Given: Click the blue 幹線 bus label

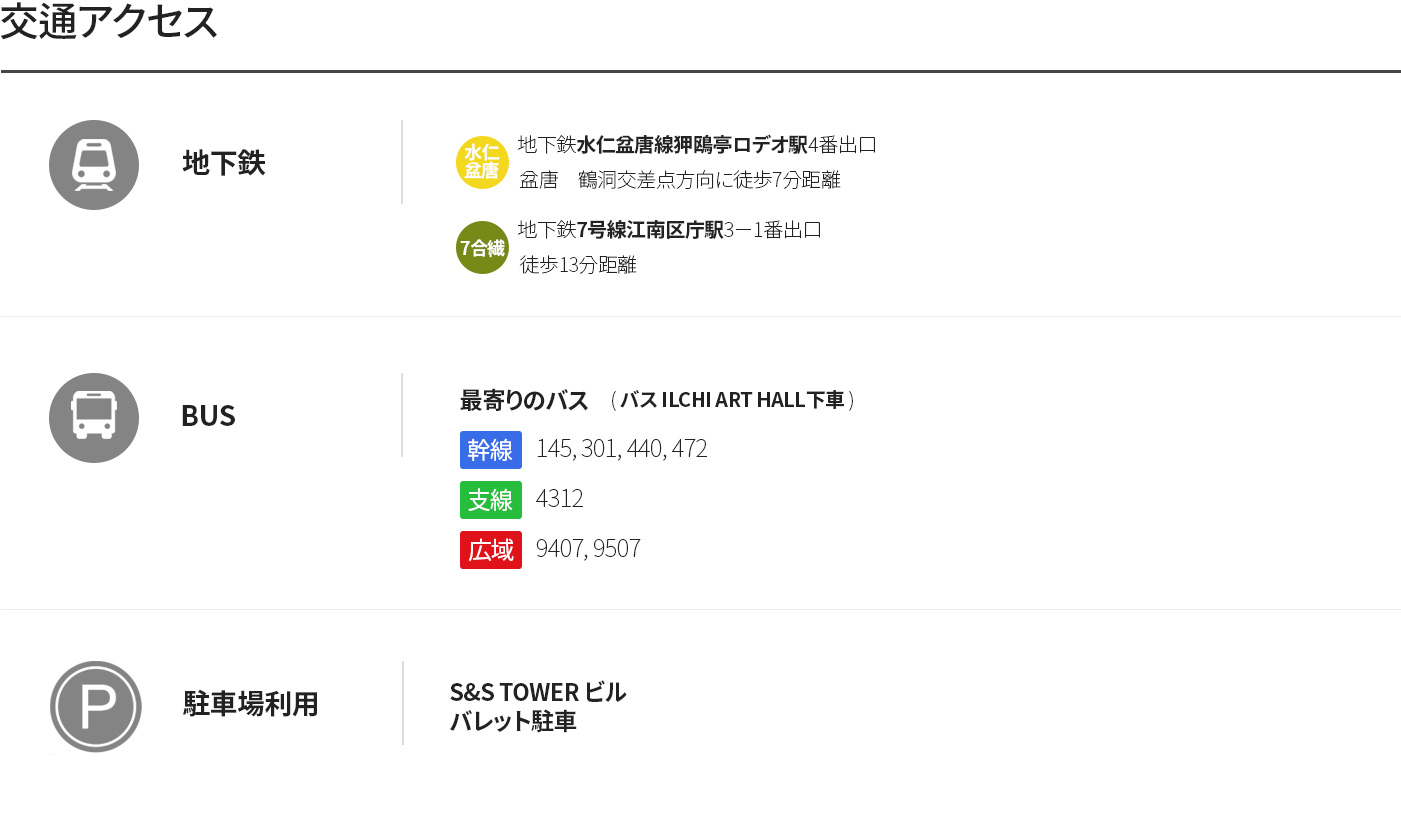Looking at the screenshot, I should coord(490,449).
